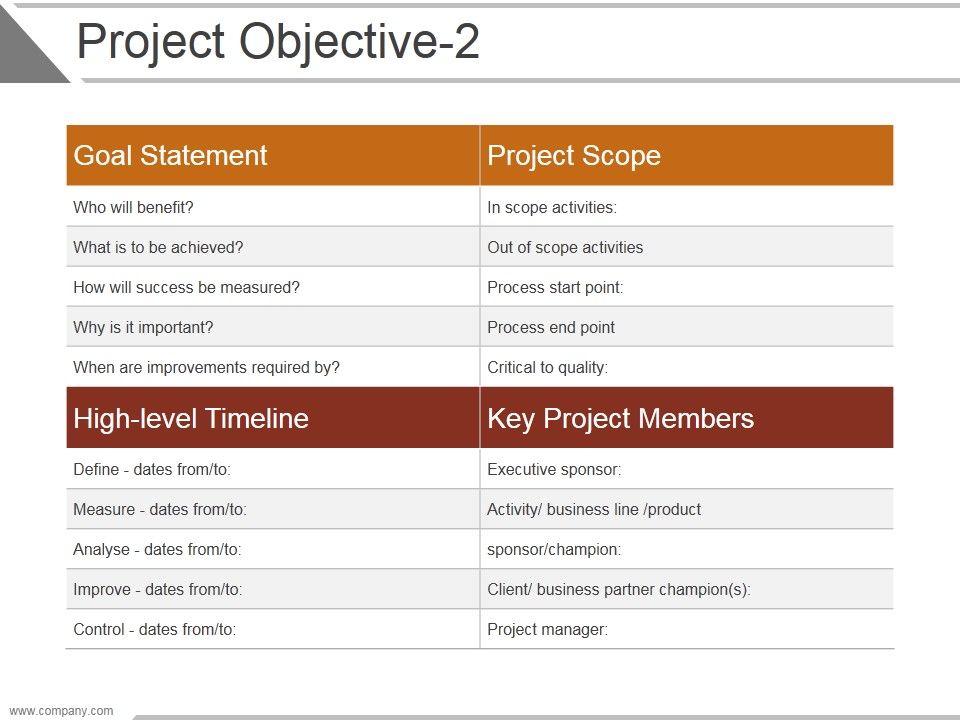The height and width of the screenshot is (720, 960).
Task: Select the 'Why is it important?' row
Action: click(143, 327)
